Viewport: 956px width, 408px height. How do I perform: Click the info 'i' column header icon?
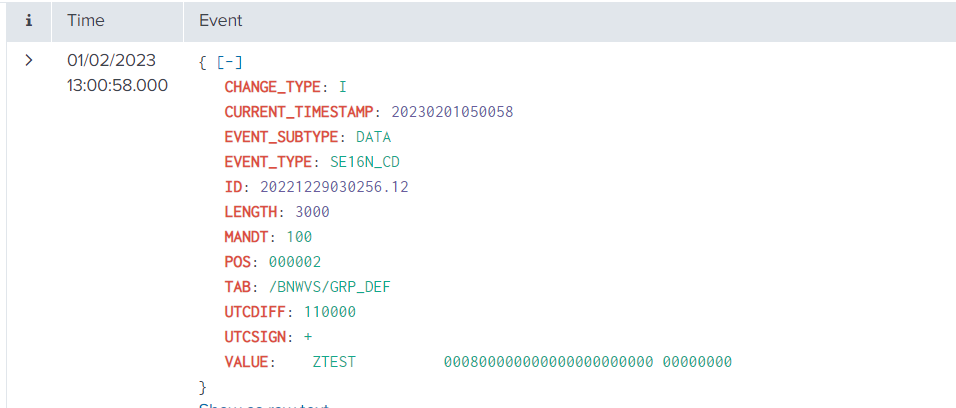(x=29, y=20)
